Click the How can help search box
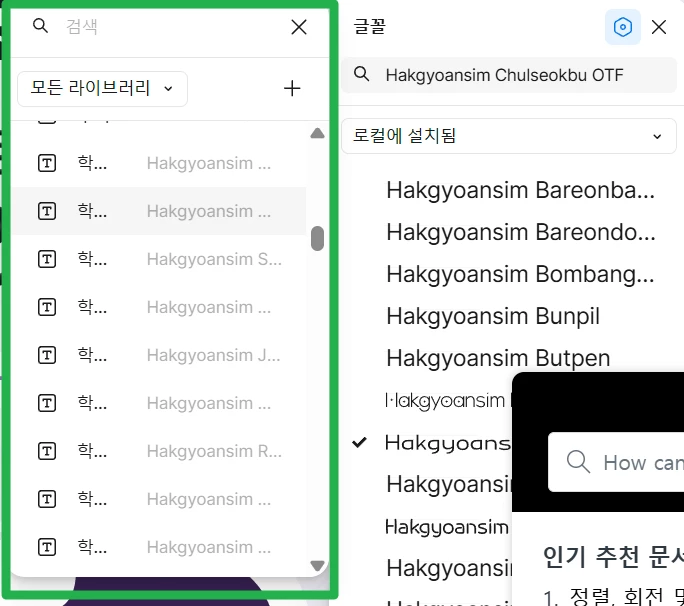684x606 pixels. [x=616, y=462]
